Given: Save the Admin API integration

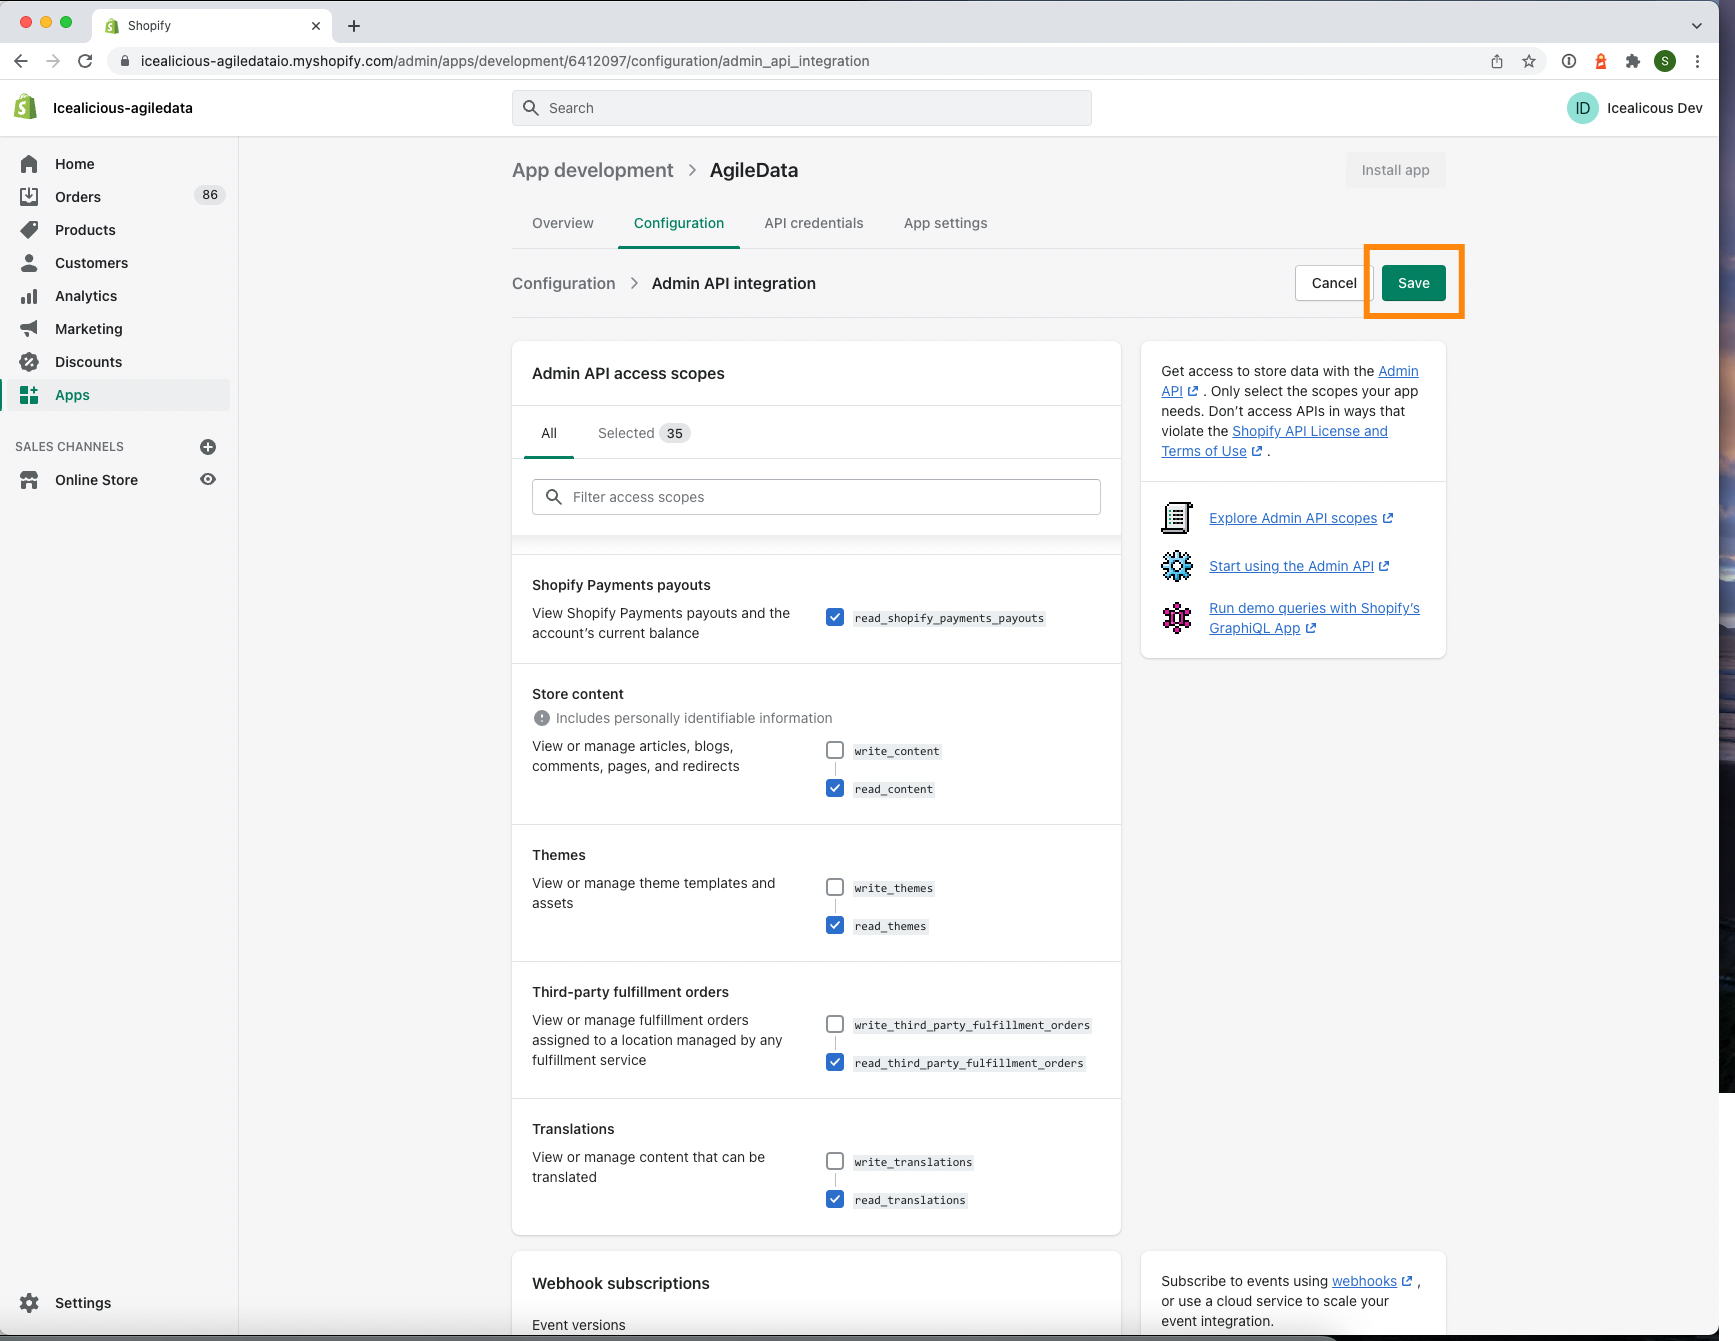Looking at the screenshot, I should coord(1413,283).
